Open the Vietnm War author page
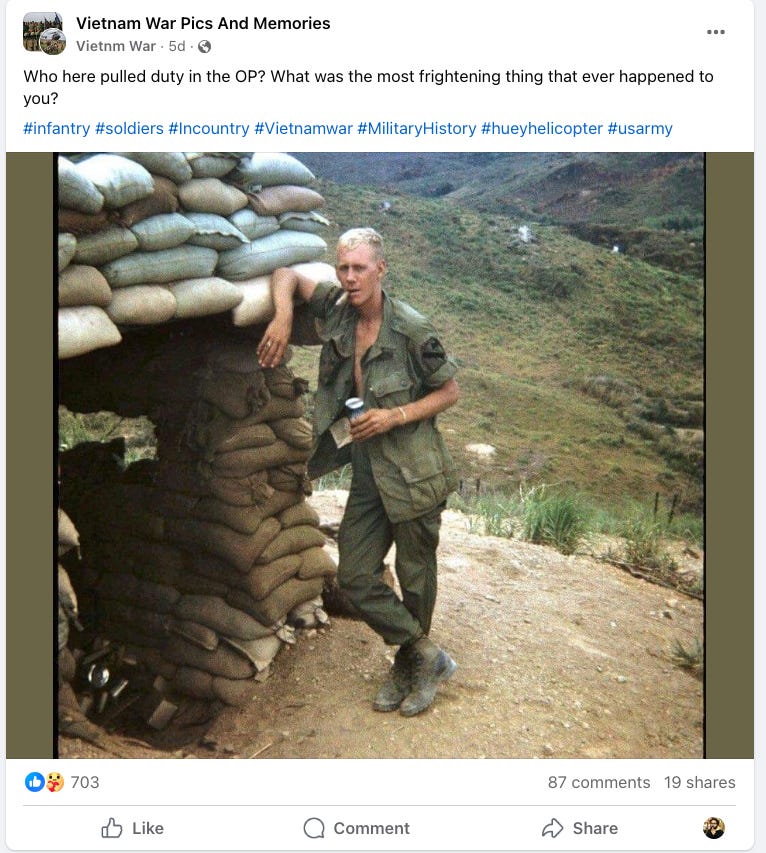Viewport: 766px width, 853px height. pos(116,46)
